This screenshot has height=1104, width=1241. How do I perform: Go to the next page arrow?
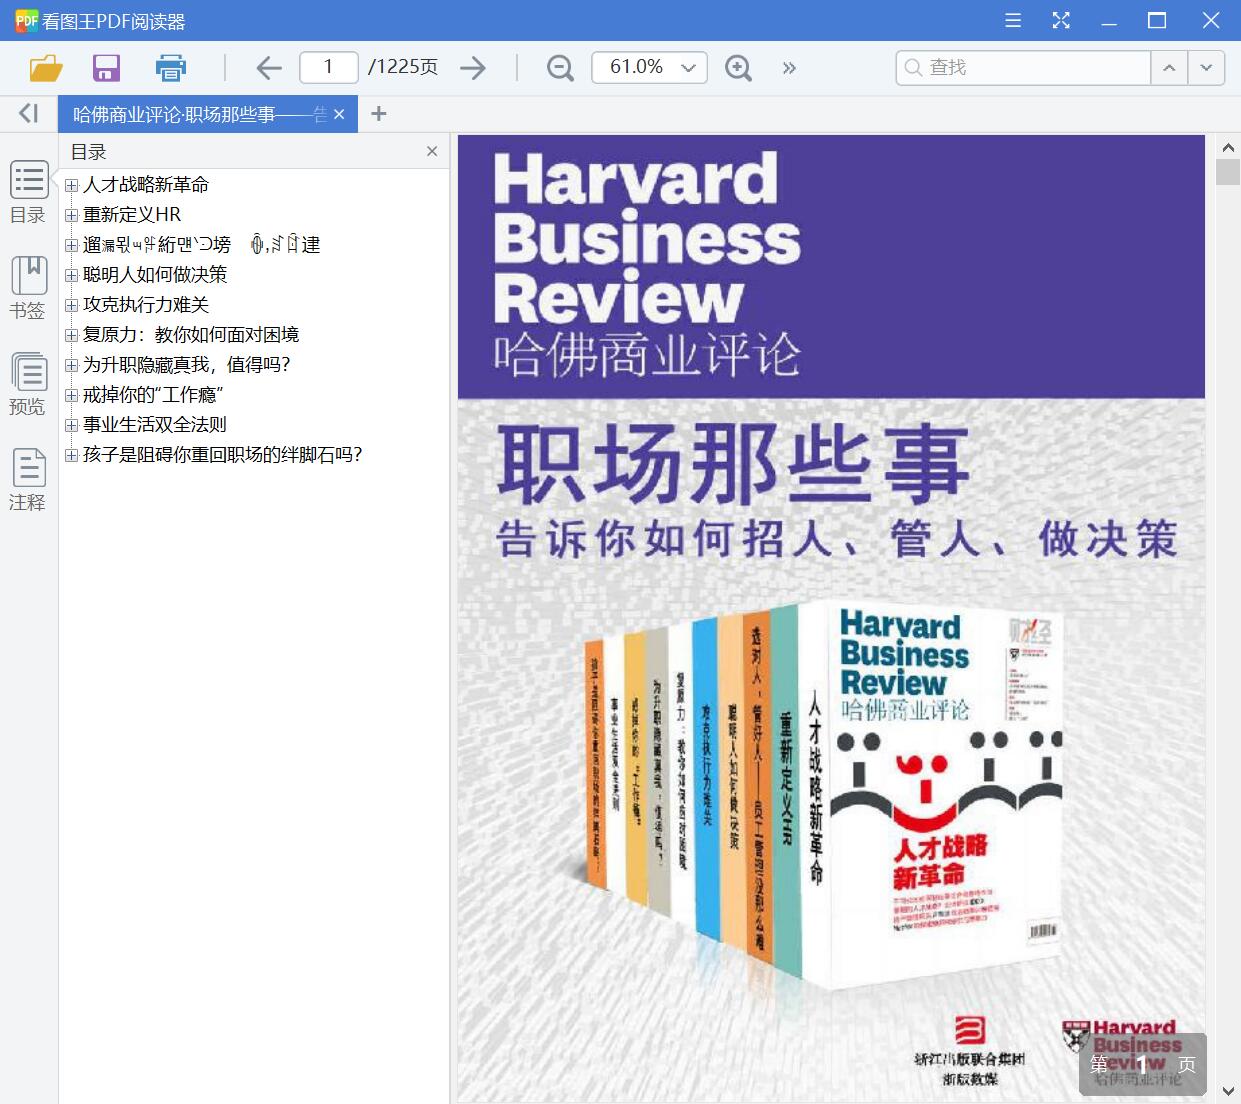472,68
